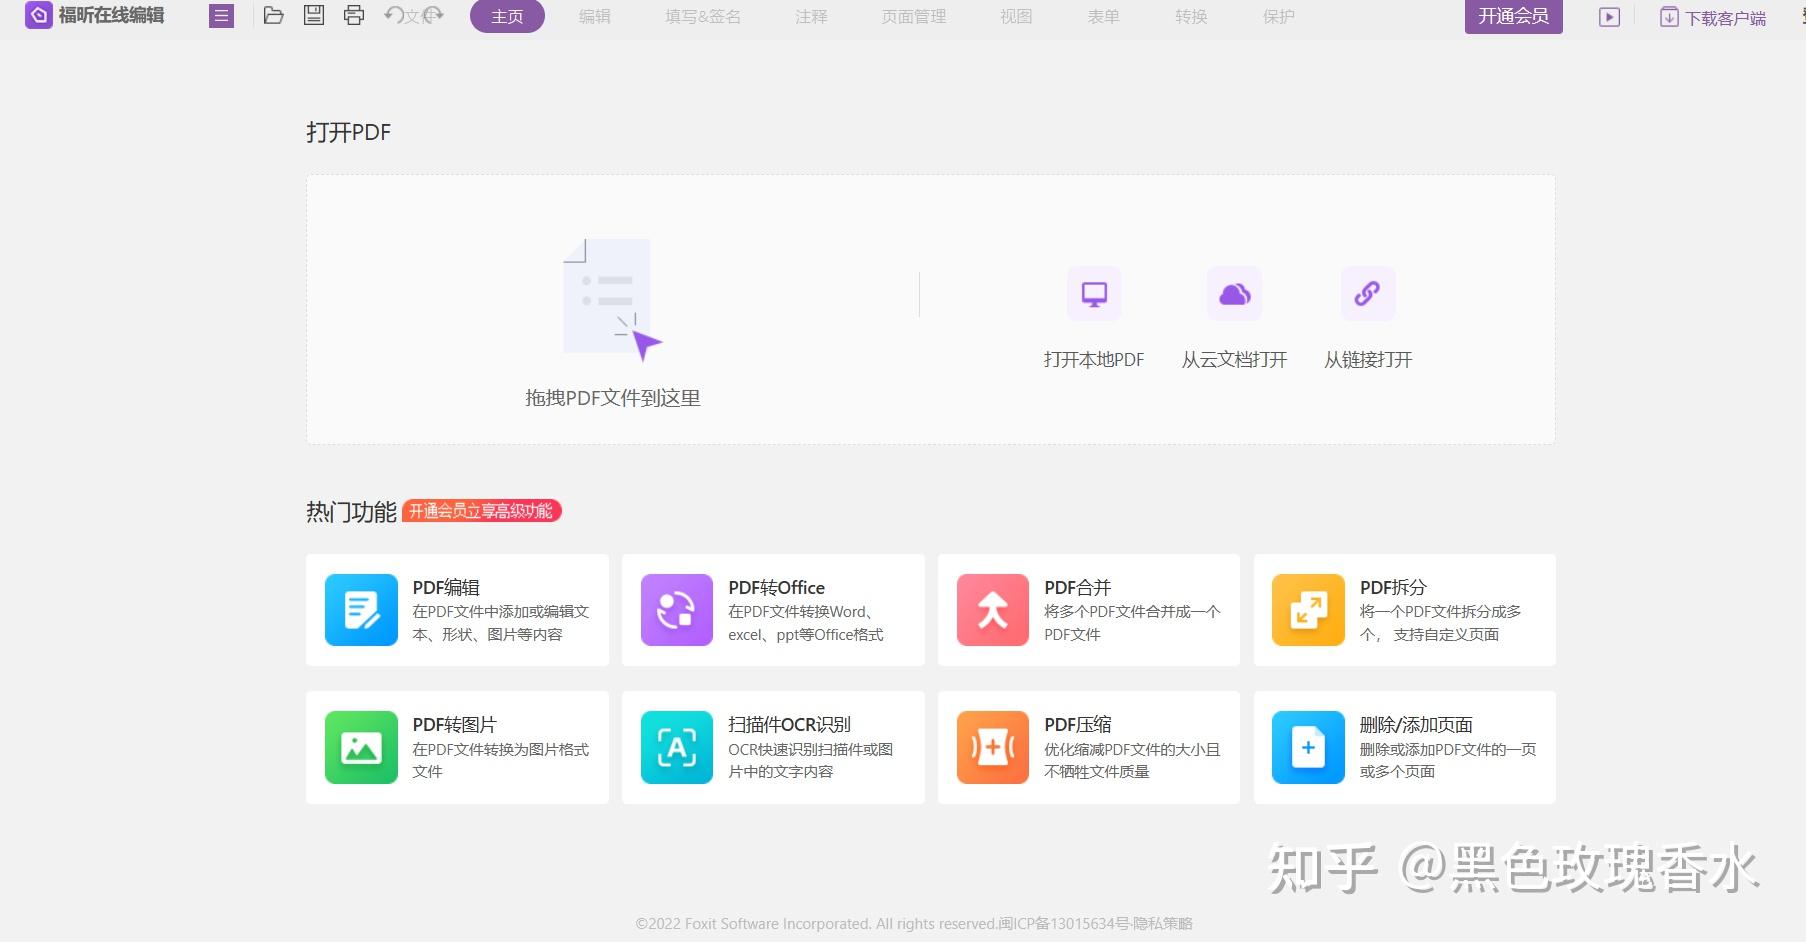
Task: Go to the 注释 tab
Action: (811, 17)
